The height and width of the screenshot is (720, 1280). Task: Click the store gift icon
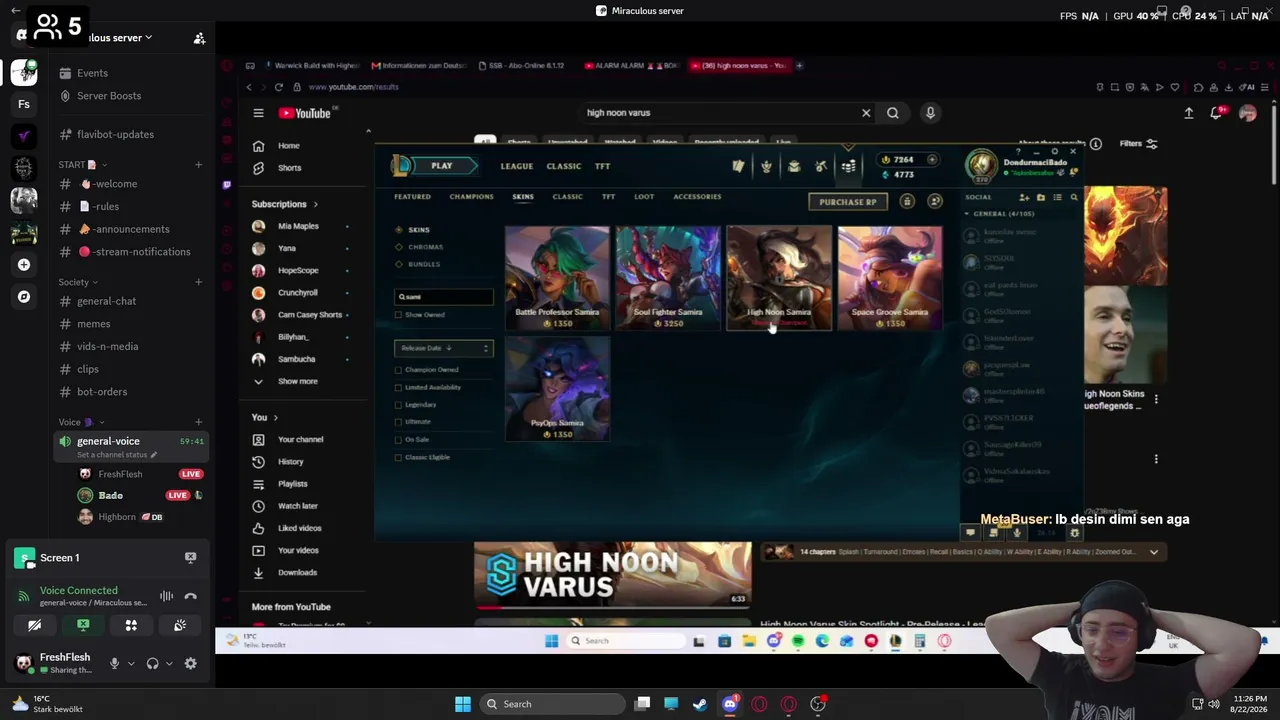pos(907,202)
